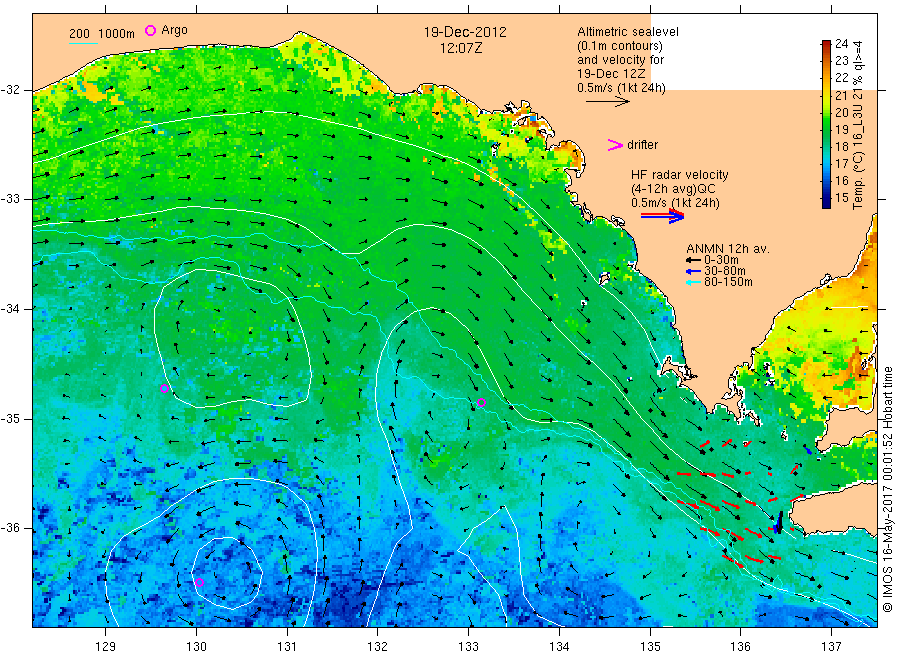Click the ANMN 80-150m cyan arrow

pyautogui.click(x=694, y=282)
